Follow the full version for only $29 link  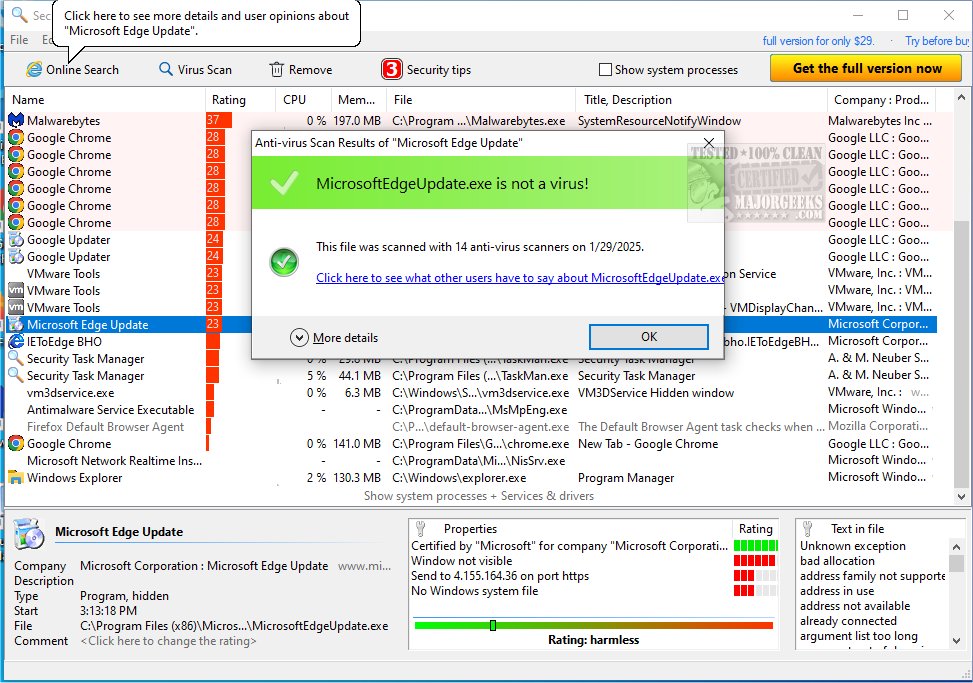[818, 41]
